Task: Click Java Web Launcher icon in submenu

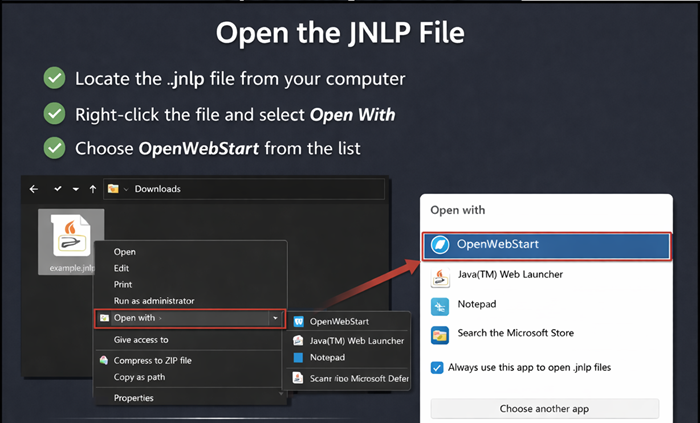Action: point(298,340)
